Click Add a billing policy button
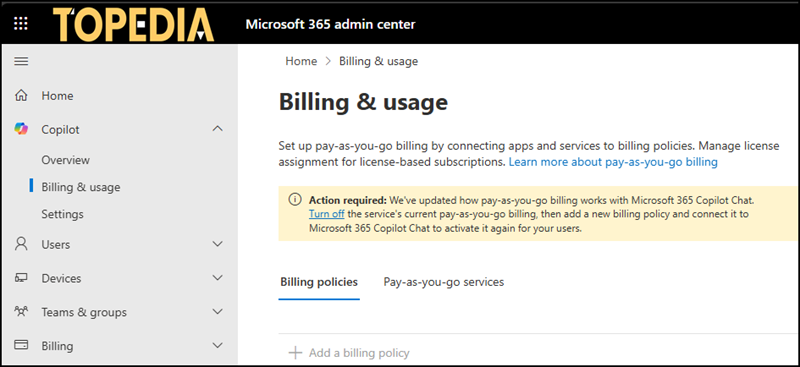This screenshot has height=367, width=800. [x=349, y=353]
